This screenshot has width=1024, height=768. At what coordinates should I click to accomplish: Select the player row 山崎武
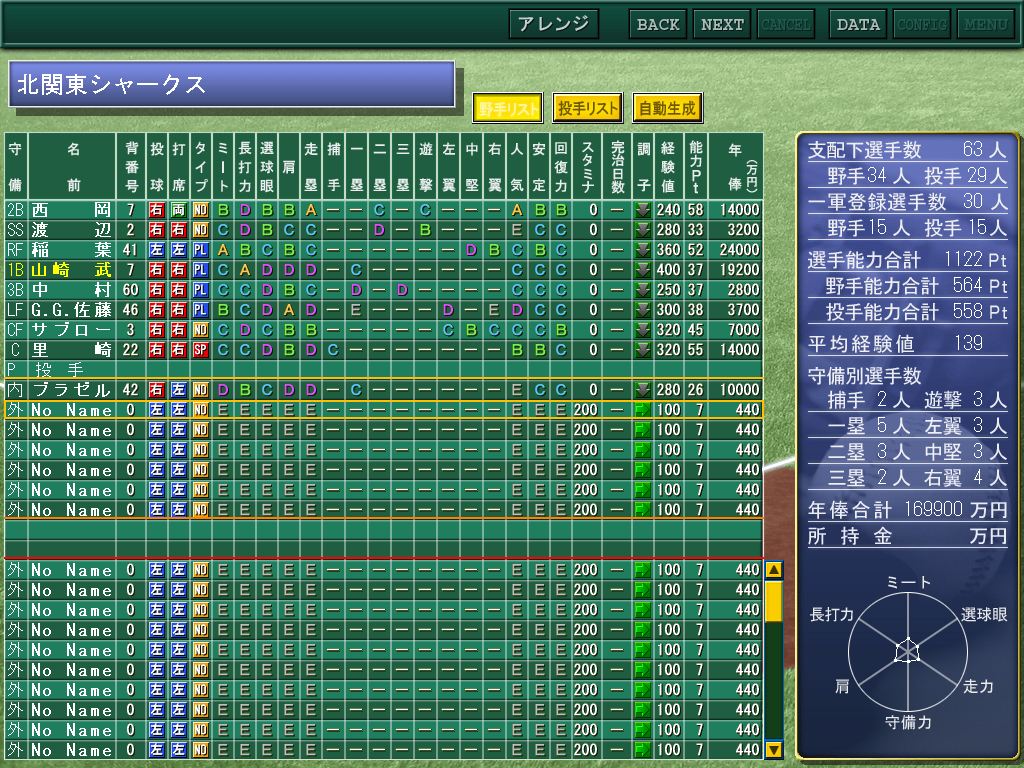pos(70,270)
